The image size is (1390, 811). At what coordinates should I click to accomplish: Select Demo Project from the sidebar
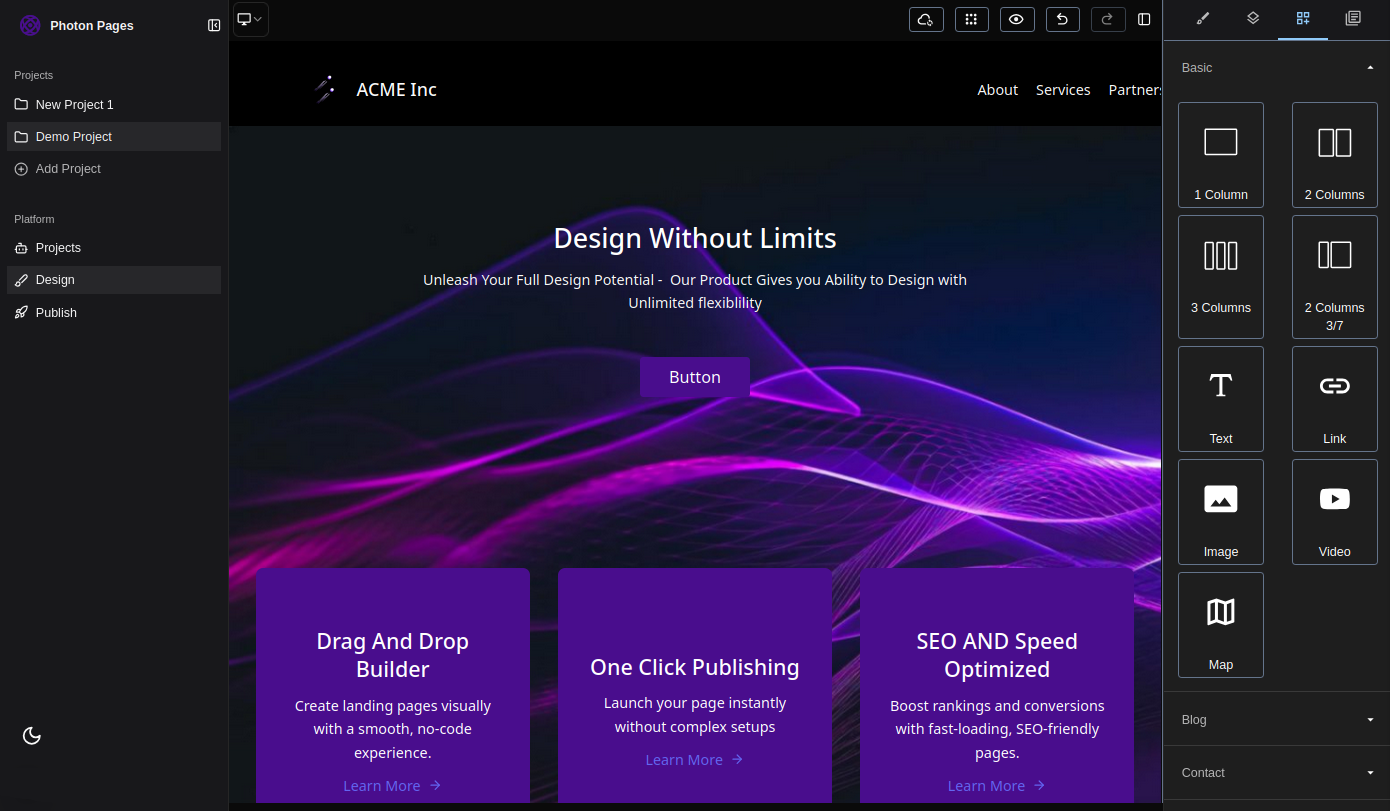point(113,136)
